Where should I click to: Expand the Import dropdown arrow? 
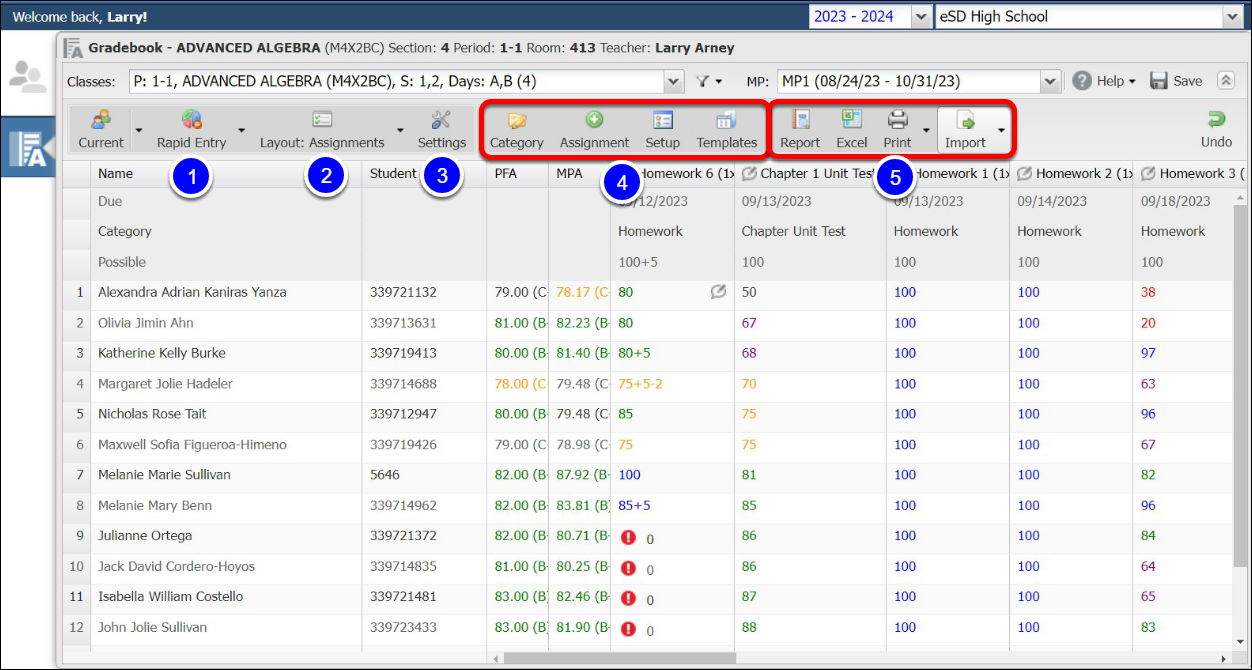point(1001,130)
